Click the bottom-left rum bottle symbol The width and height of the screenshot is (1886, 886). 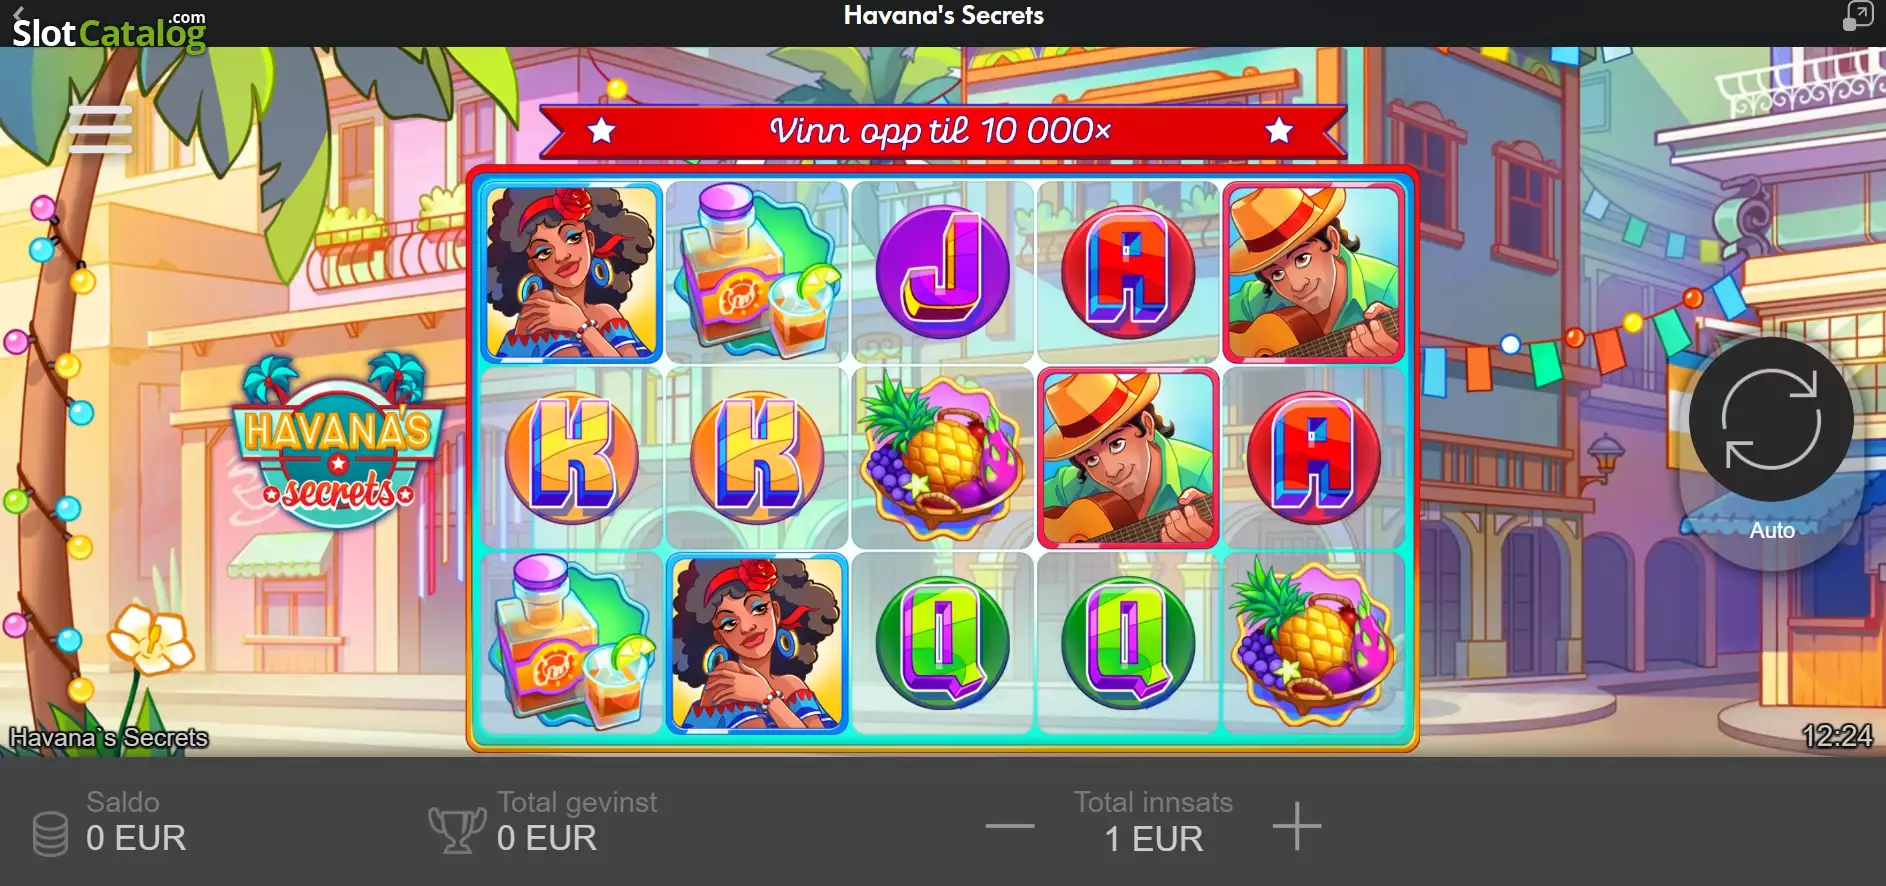tap(572, 640)
